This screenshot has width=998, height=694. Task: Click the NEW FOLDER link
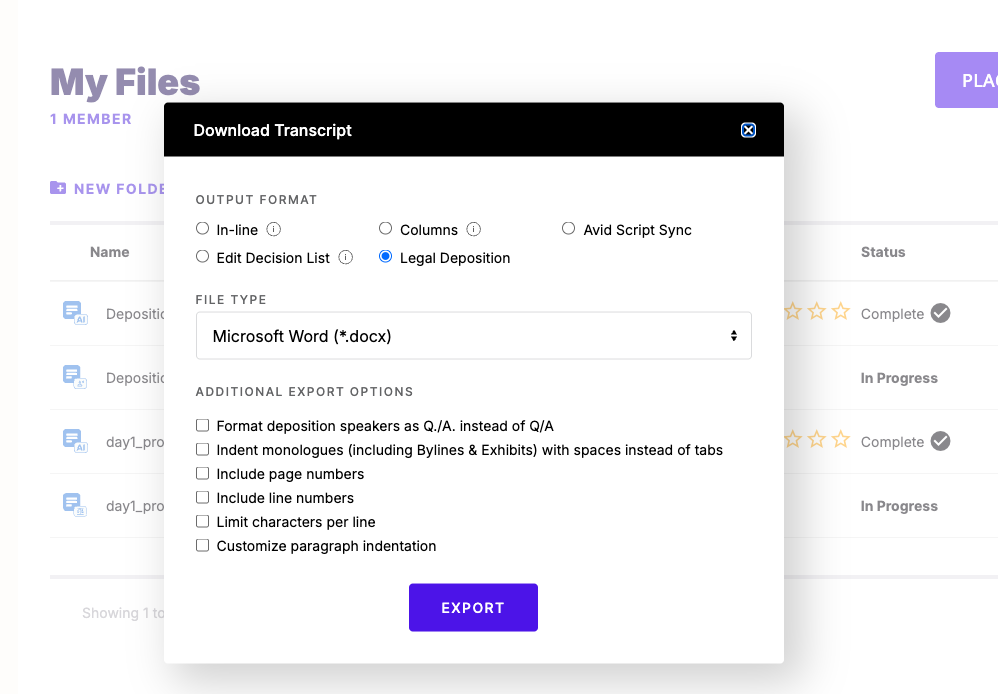point(119,189)
